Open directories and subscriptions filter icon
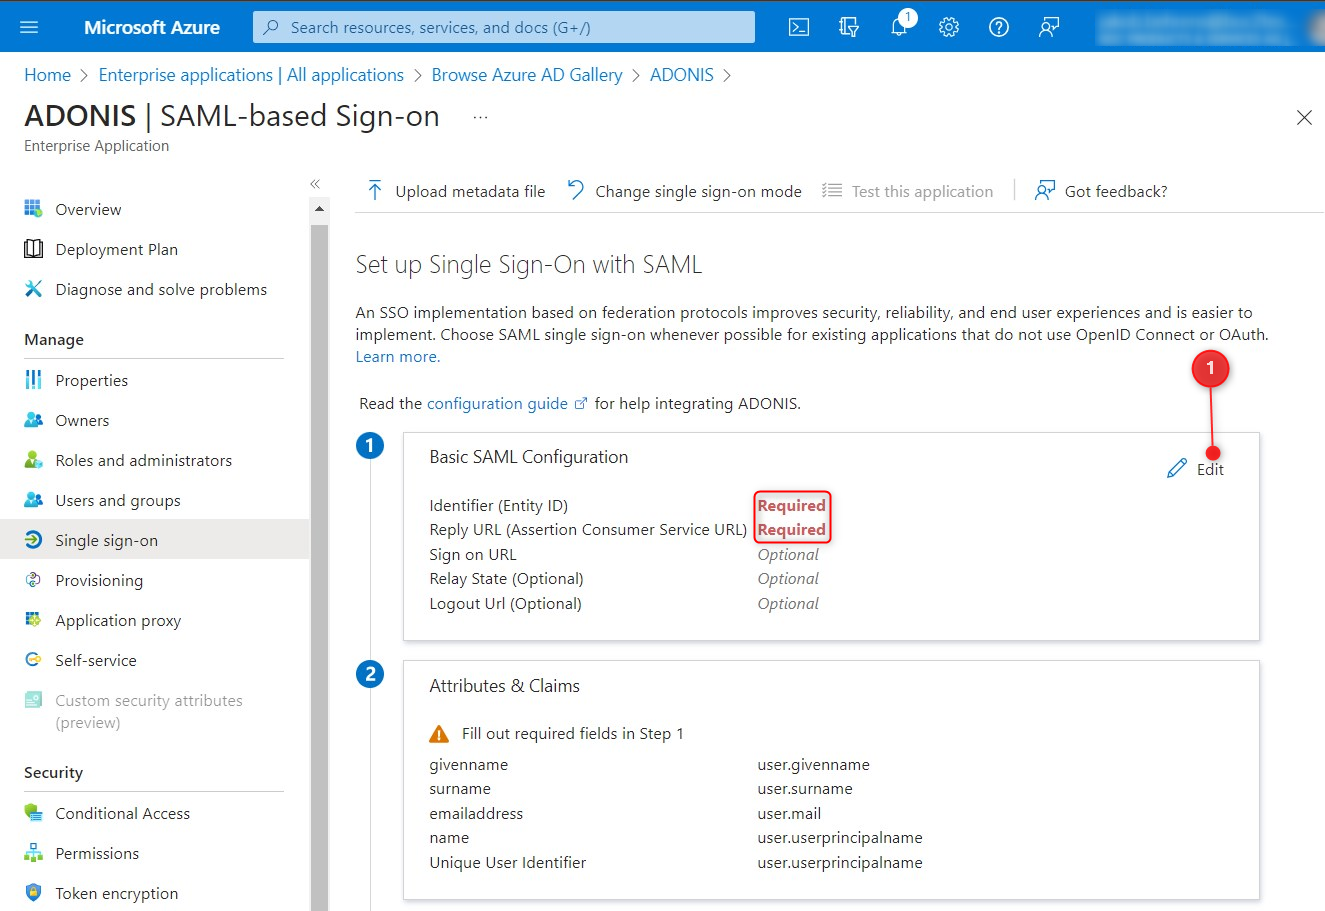This screenshot has height=911, width=1325. pos(849,27)
